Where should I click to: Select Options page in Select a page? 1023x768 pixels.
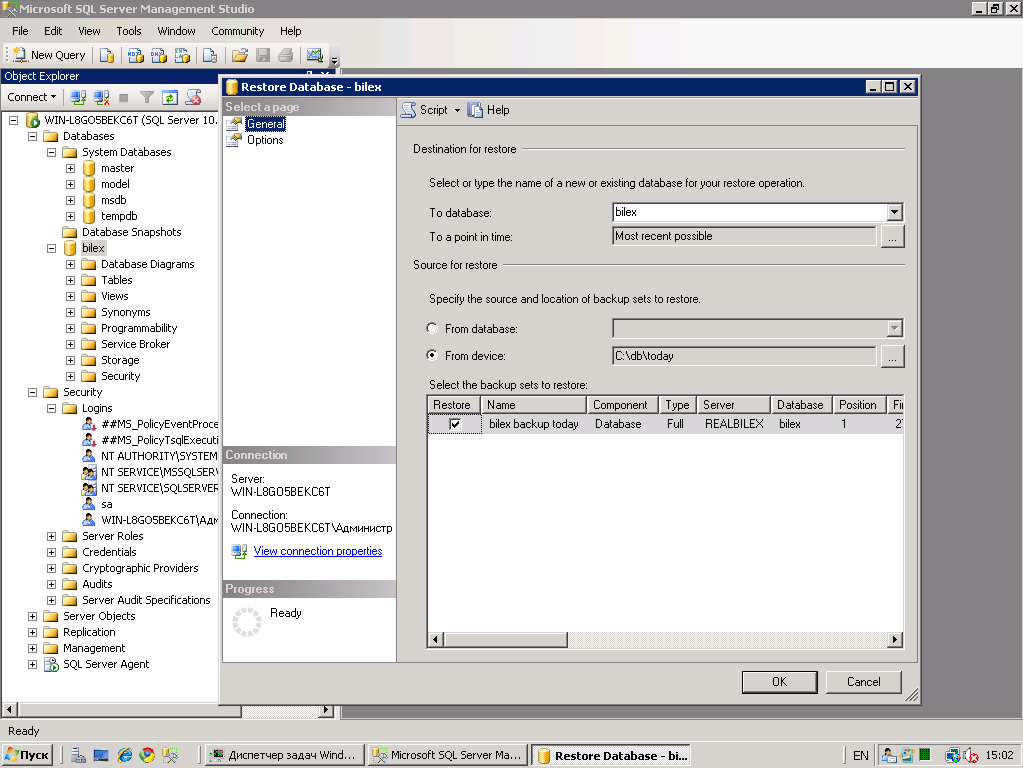(x=265, y=140)
